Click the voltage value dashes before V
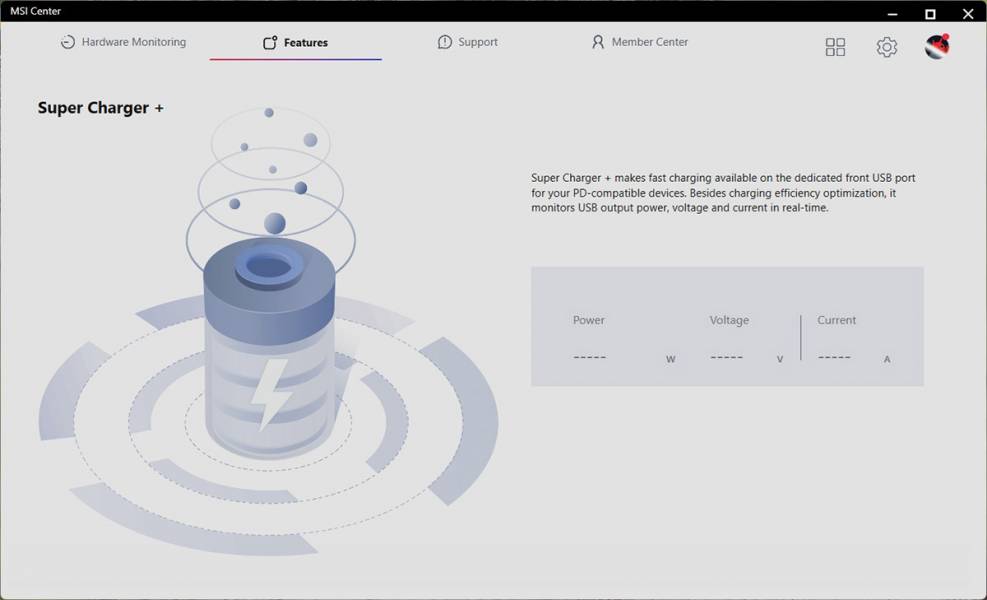Screen dimensions: 987x600 (x=726, y=357)
